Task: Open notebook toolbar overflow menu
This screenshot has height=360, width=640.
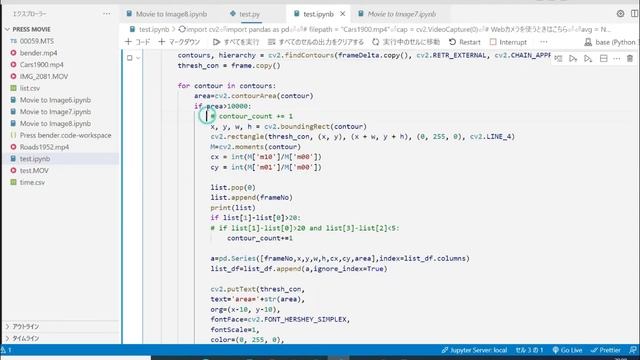Action: (543, 42)
